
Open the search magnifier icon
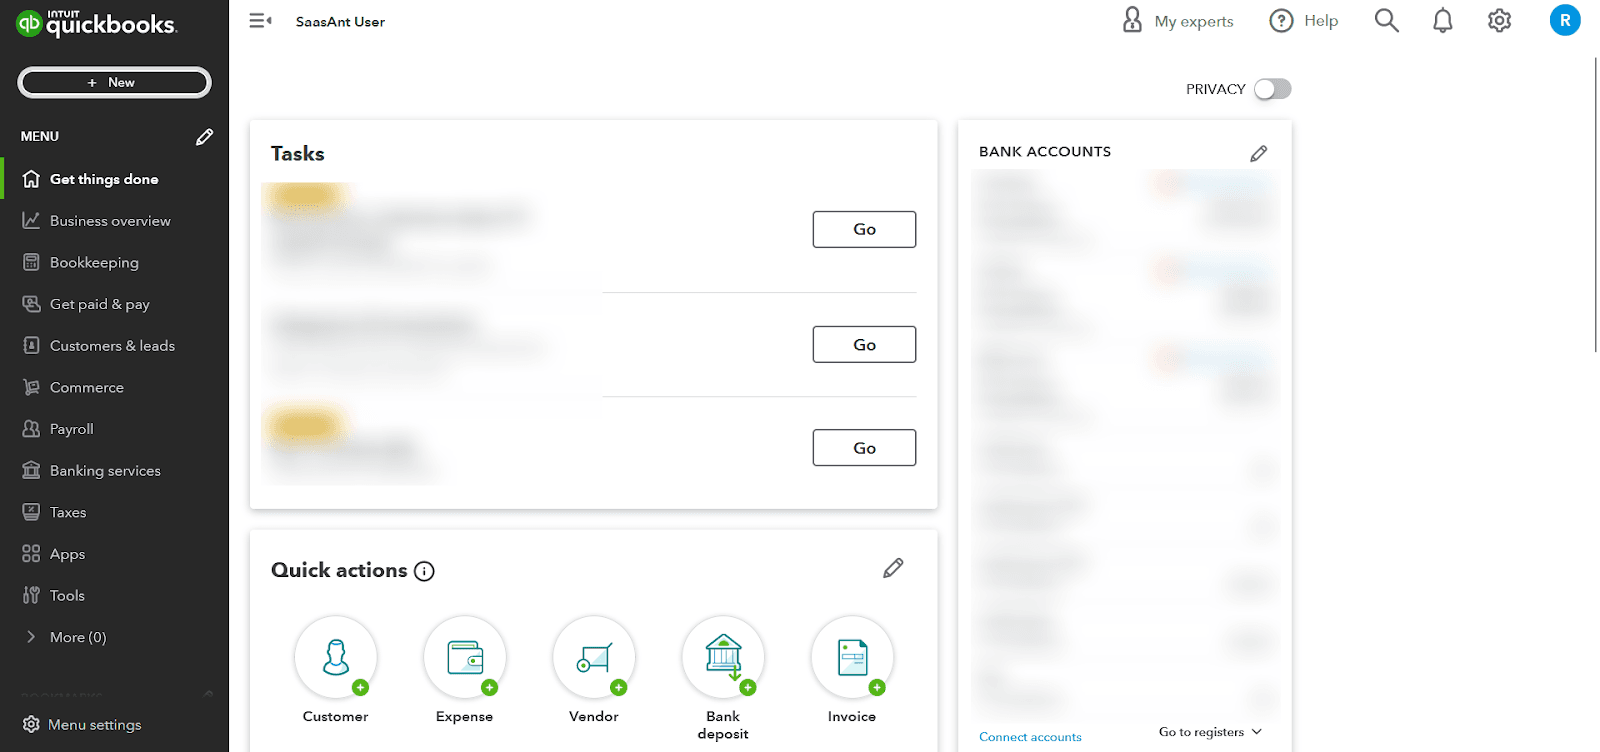coord(1386,20)
